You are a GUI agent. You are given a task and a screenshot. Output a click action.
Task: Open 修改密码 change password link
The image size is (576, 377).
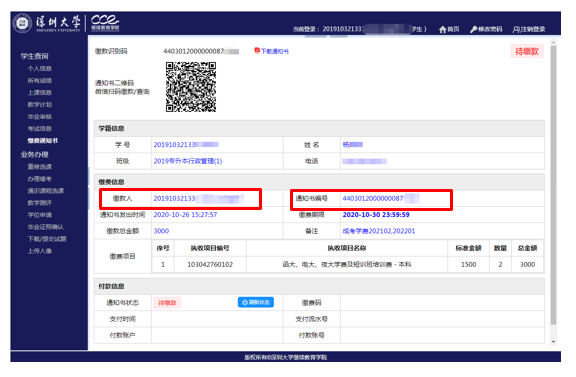pos(490,29)
